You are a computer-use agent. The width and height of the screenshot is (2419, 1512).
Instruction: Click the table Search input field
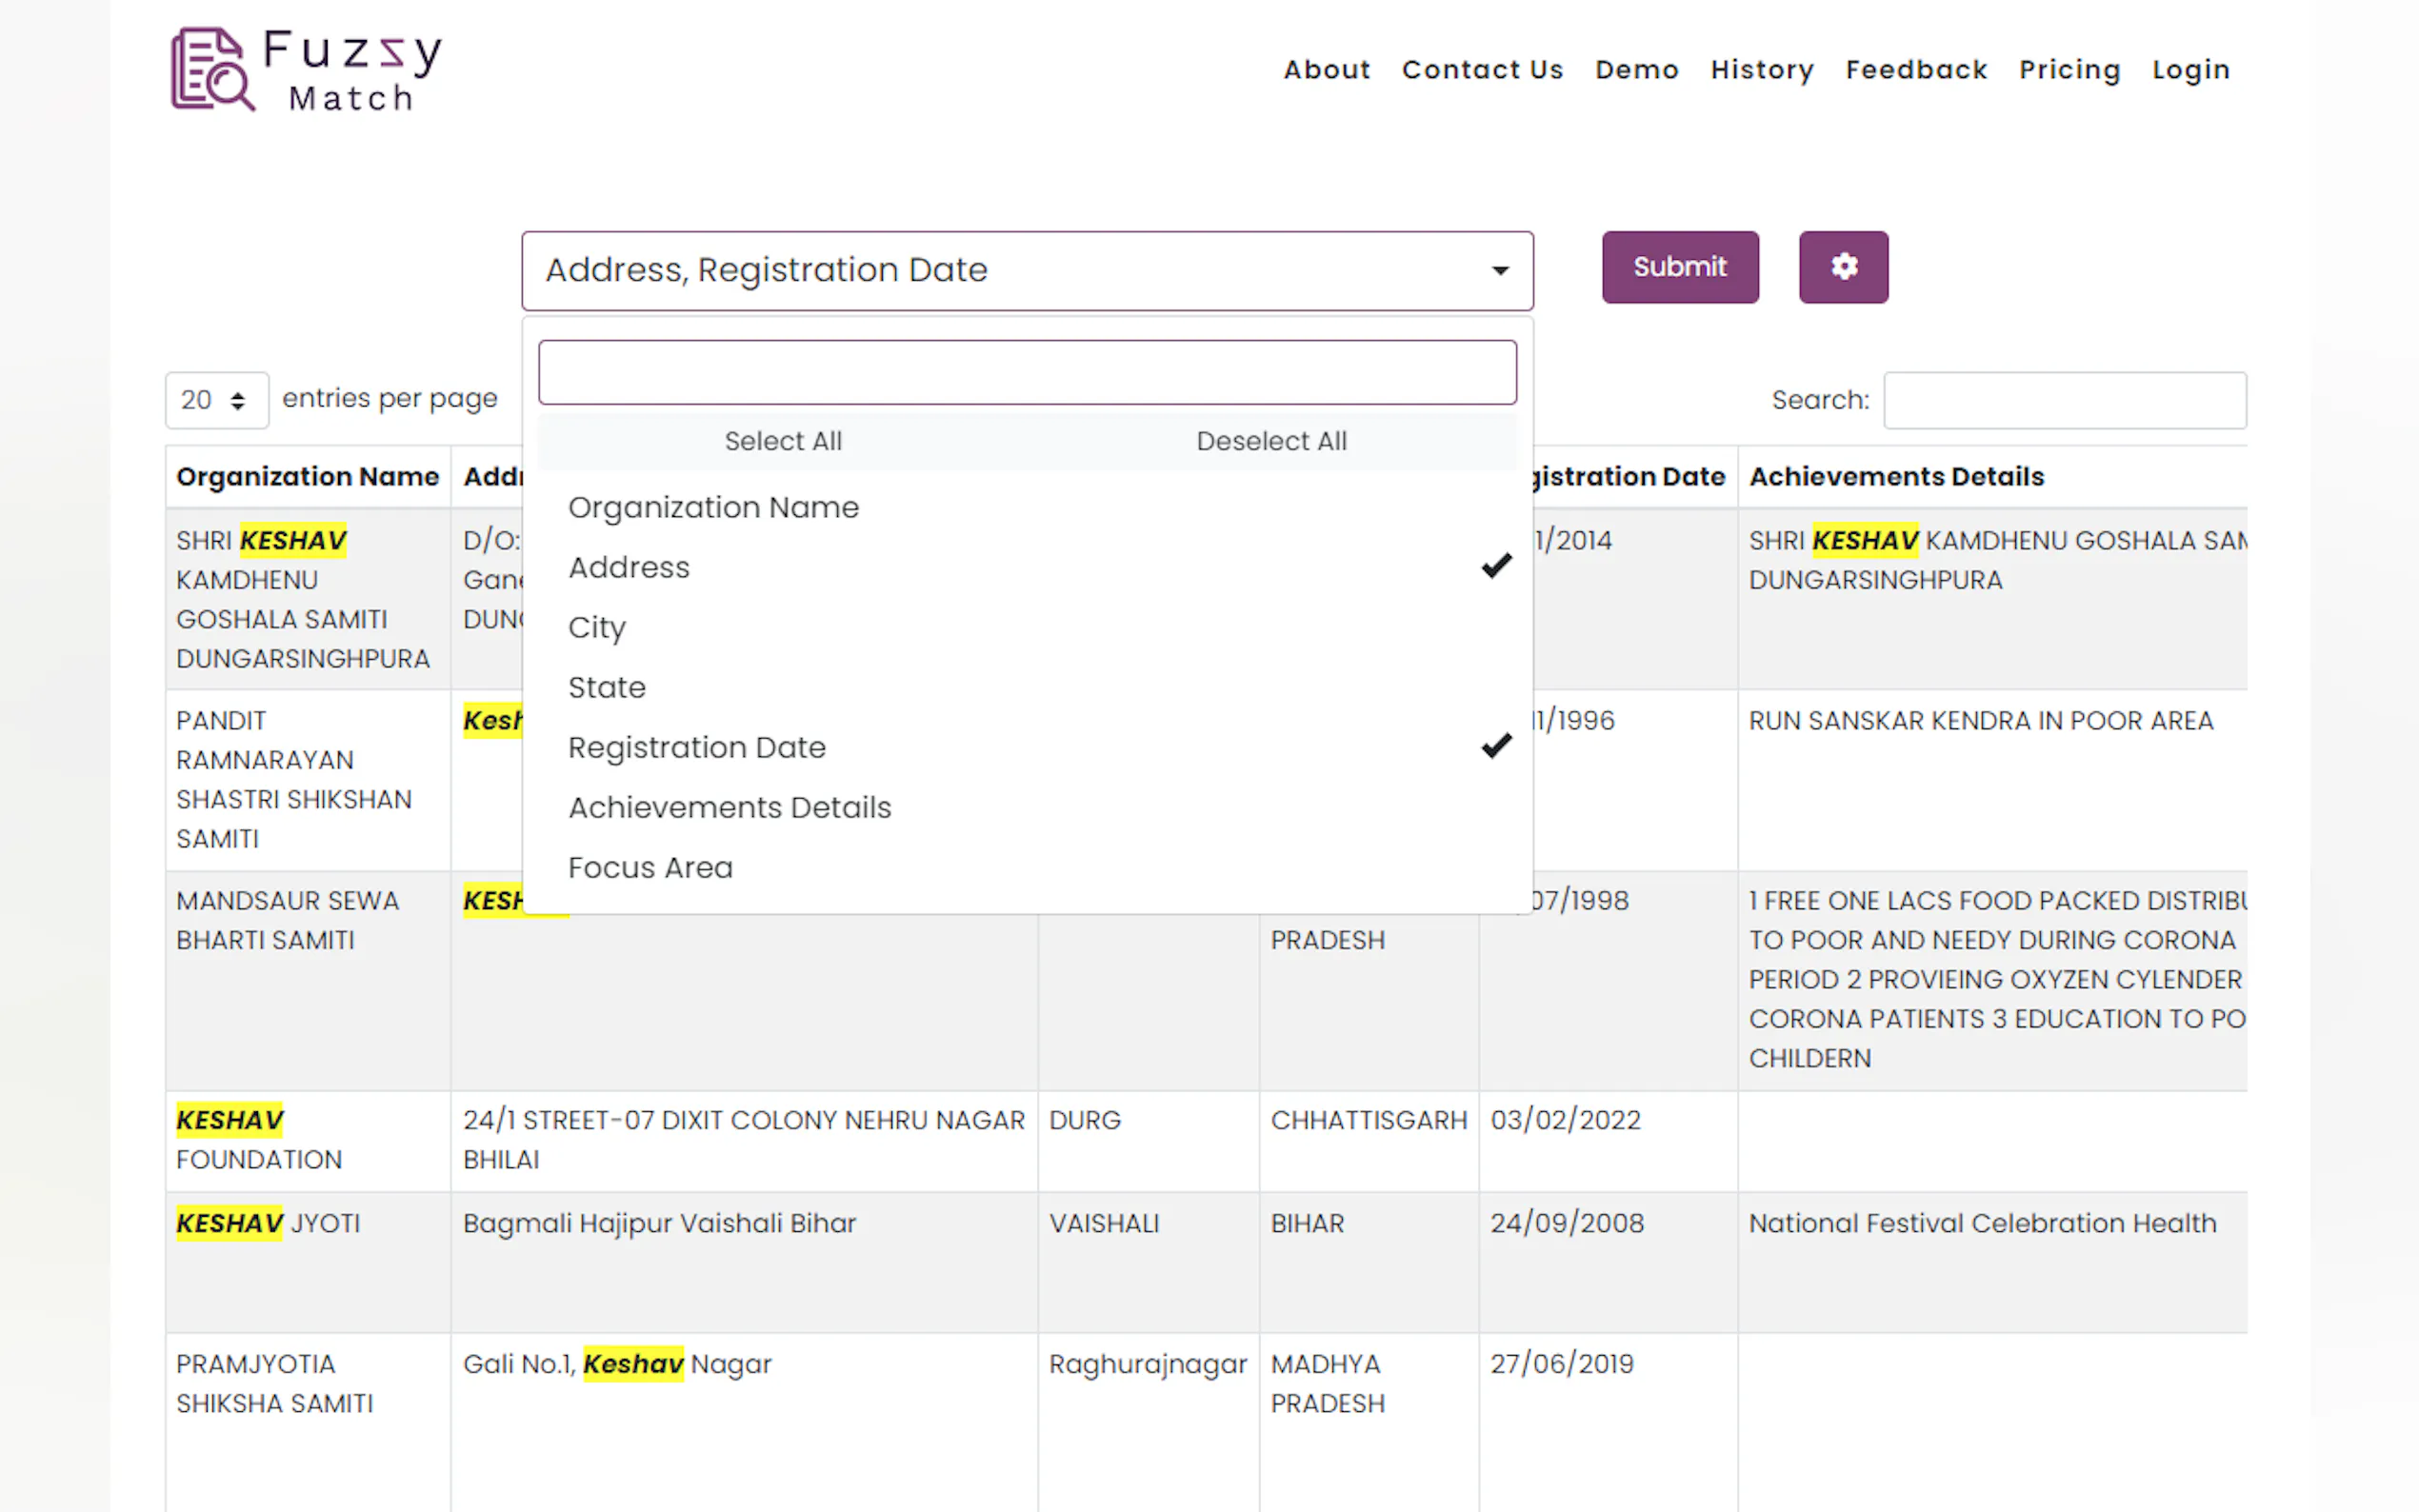tap(2064, 400)
